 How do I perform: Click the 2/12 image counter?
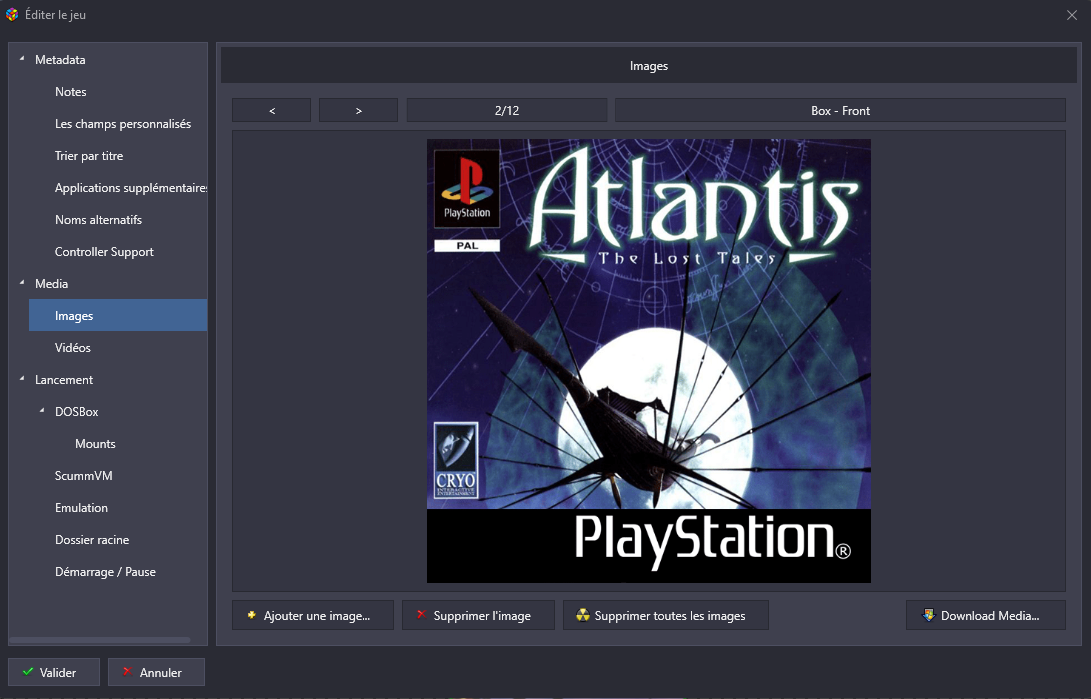click(507, 111)
